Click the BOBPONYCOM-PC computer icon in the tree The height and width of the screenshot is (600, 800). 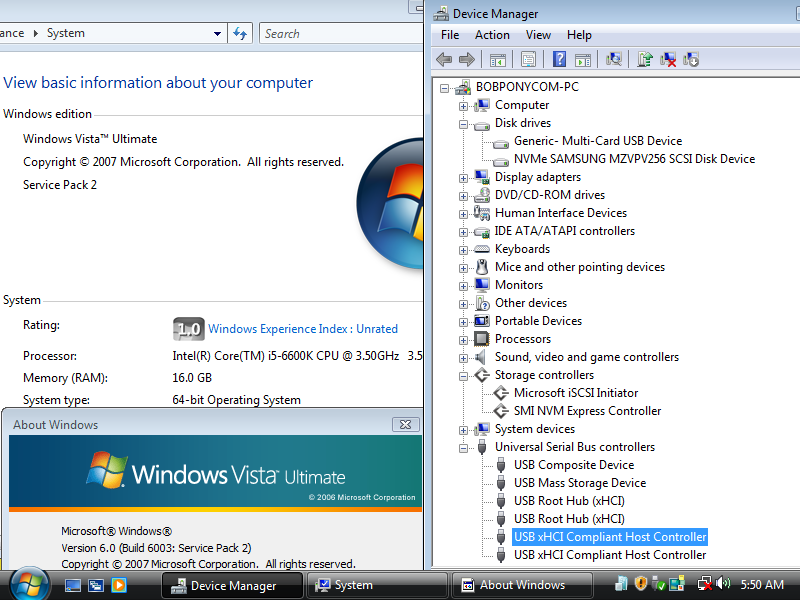click(x=463, y=87)
